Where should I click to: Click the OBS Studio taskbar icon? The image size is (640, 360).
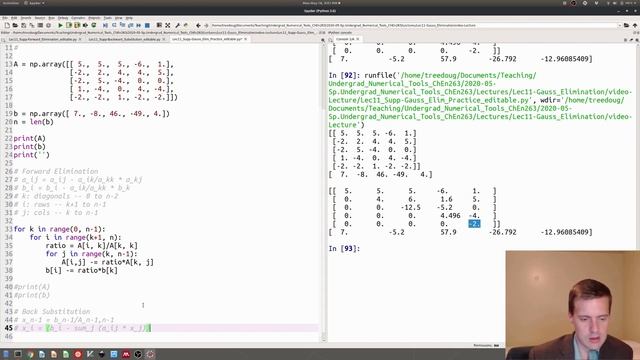click(138, 354)
